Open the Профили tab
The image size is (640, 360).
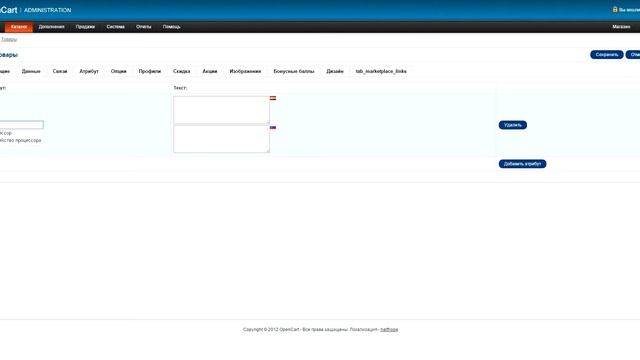click(x=150, y=71)
